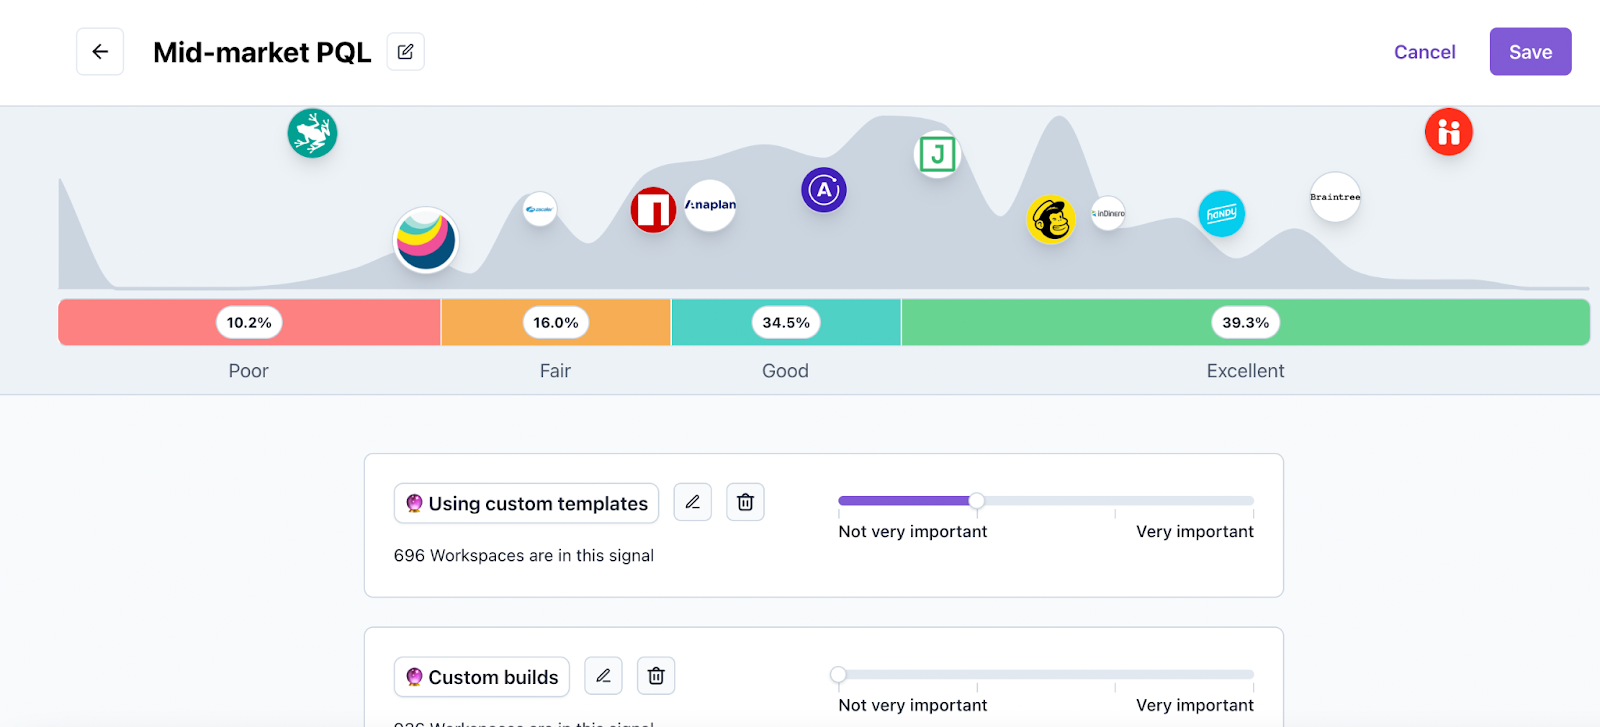Select the Anaplan company bubble
The width and height of the screenshot is (1600, 727).
pos(710,205)
